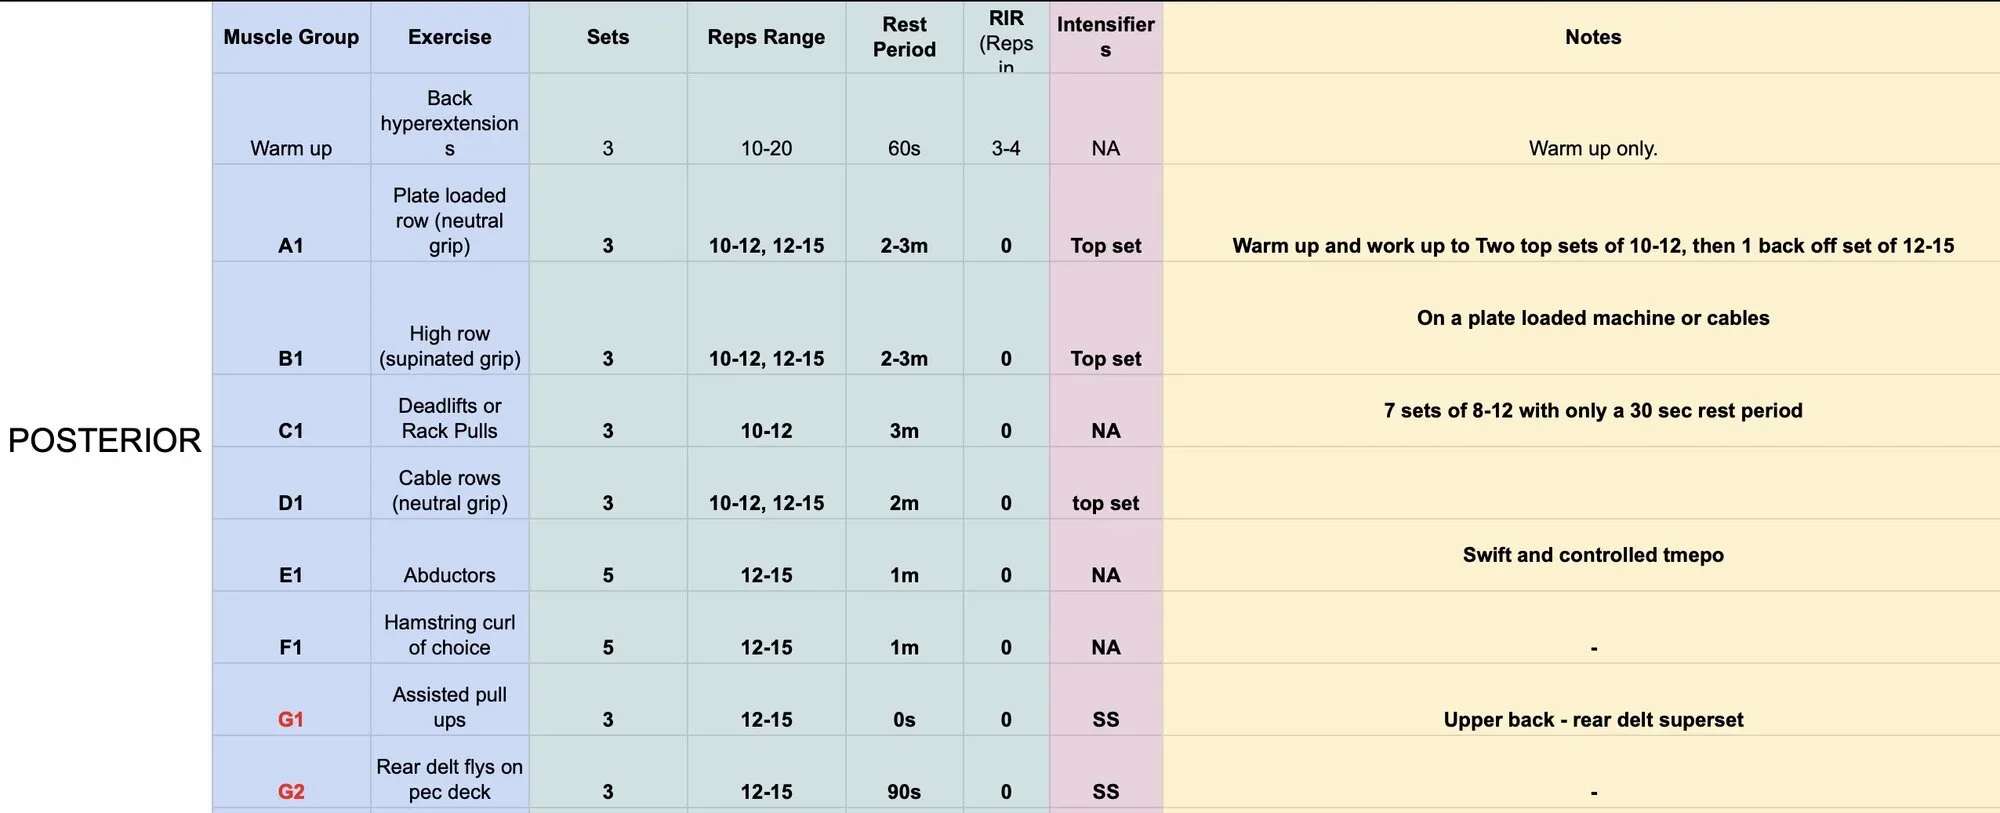This screenshot has width=2000, height=813.
Task: Select the Exercise header cell
Action: point(449,37)
